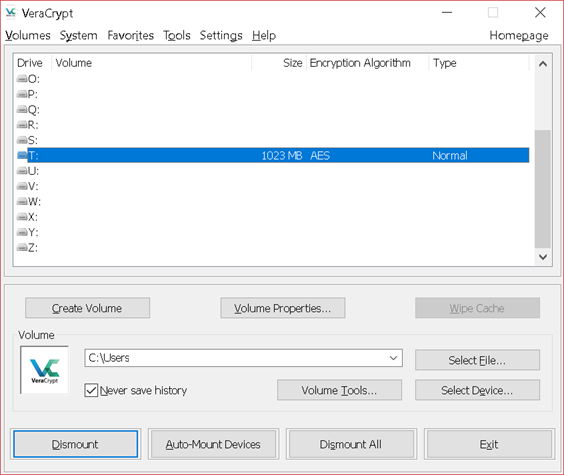Sort by the Drive column header
564x475 pixels.
tap(32, 63)
